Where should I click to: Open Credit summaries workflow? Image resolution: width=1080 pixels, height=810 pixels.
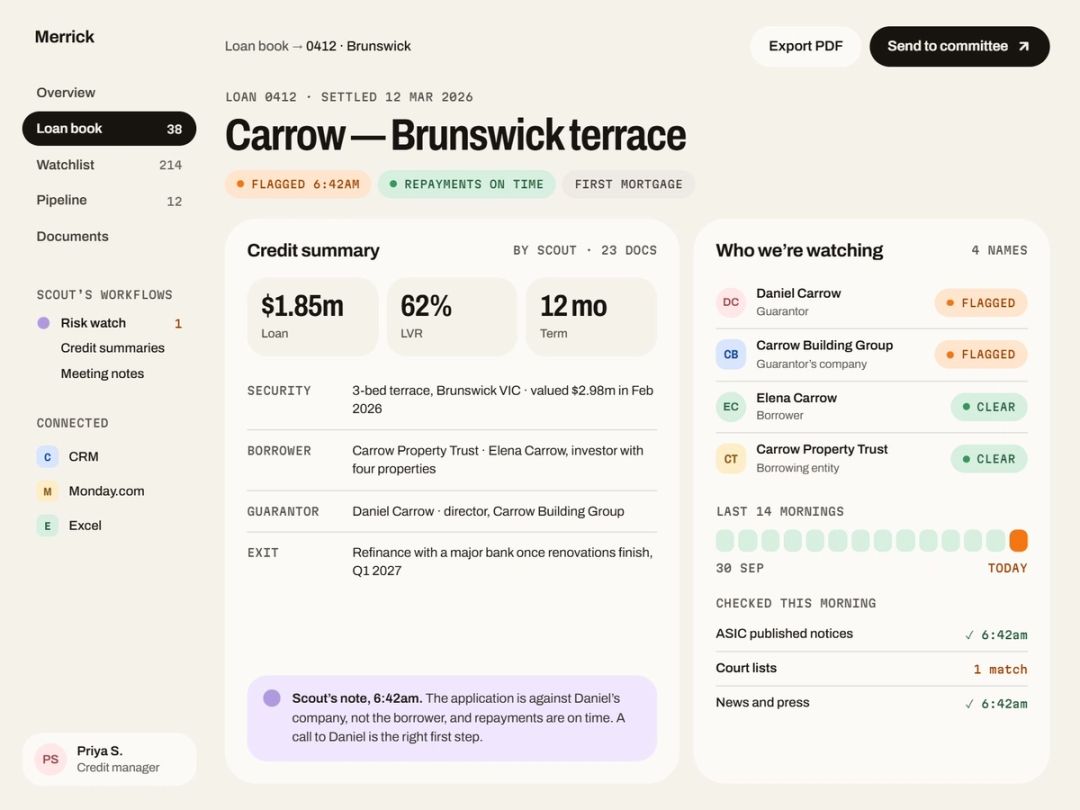(x=112, y=348)
